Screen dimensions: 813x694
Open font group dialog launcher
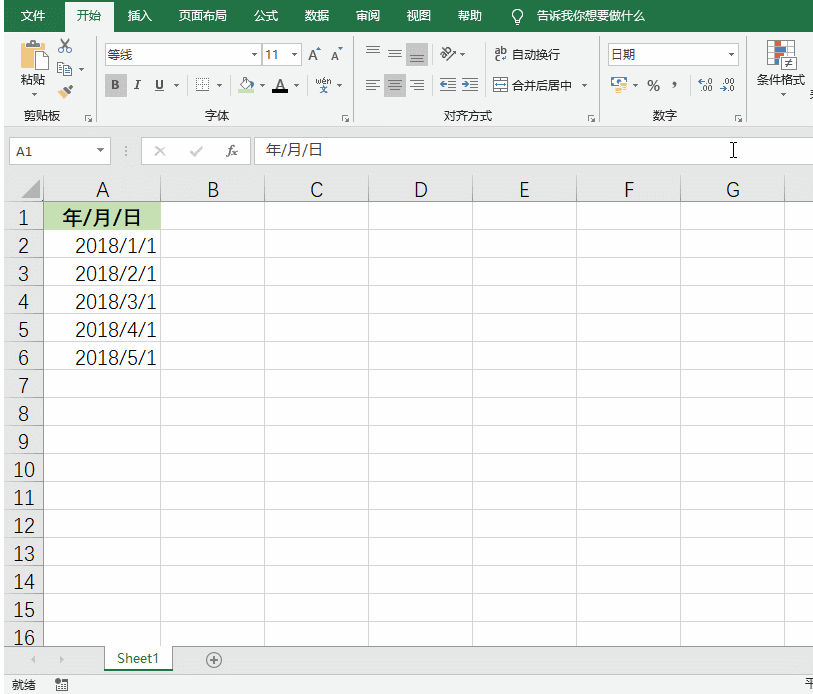345,119
